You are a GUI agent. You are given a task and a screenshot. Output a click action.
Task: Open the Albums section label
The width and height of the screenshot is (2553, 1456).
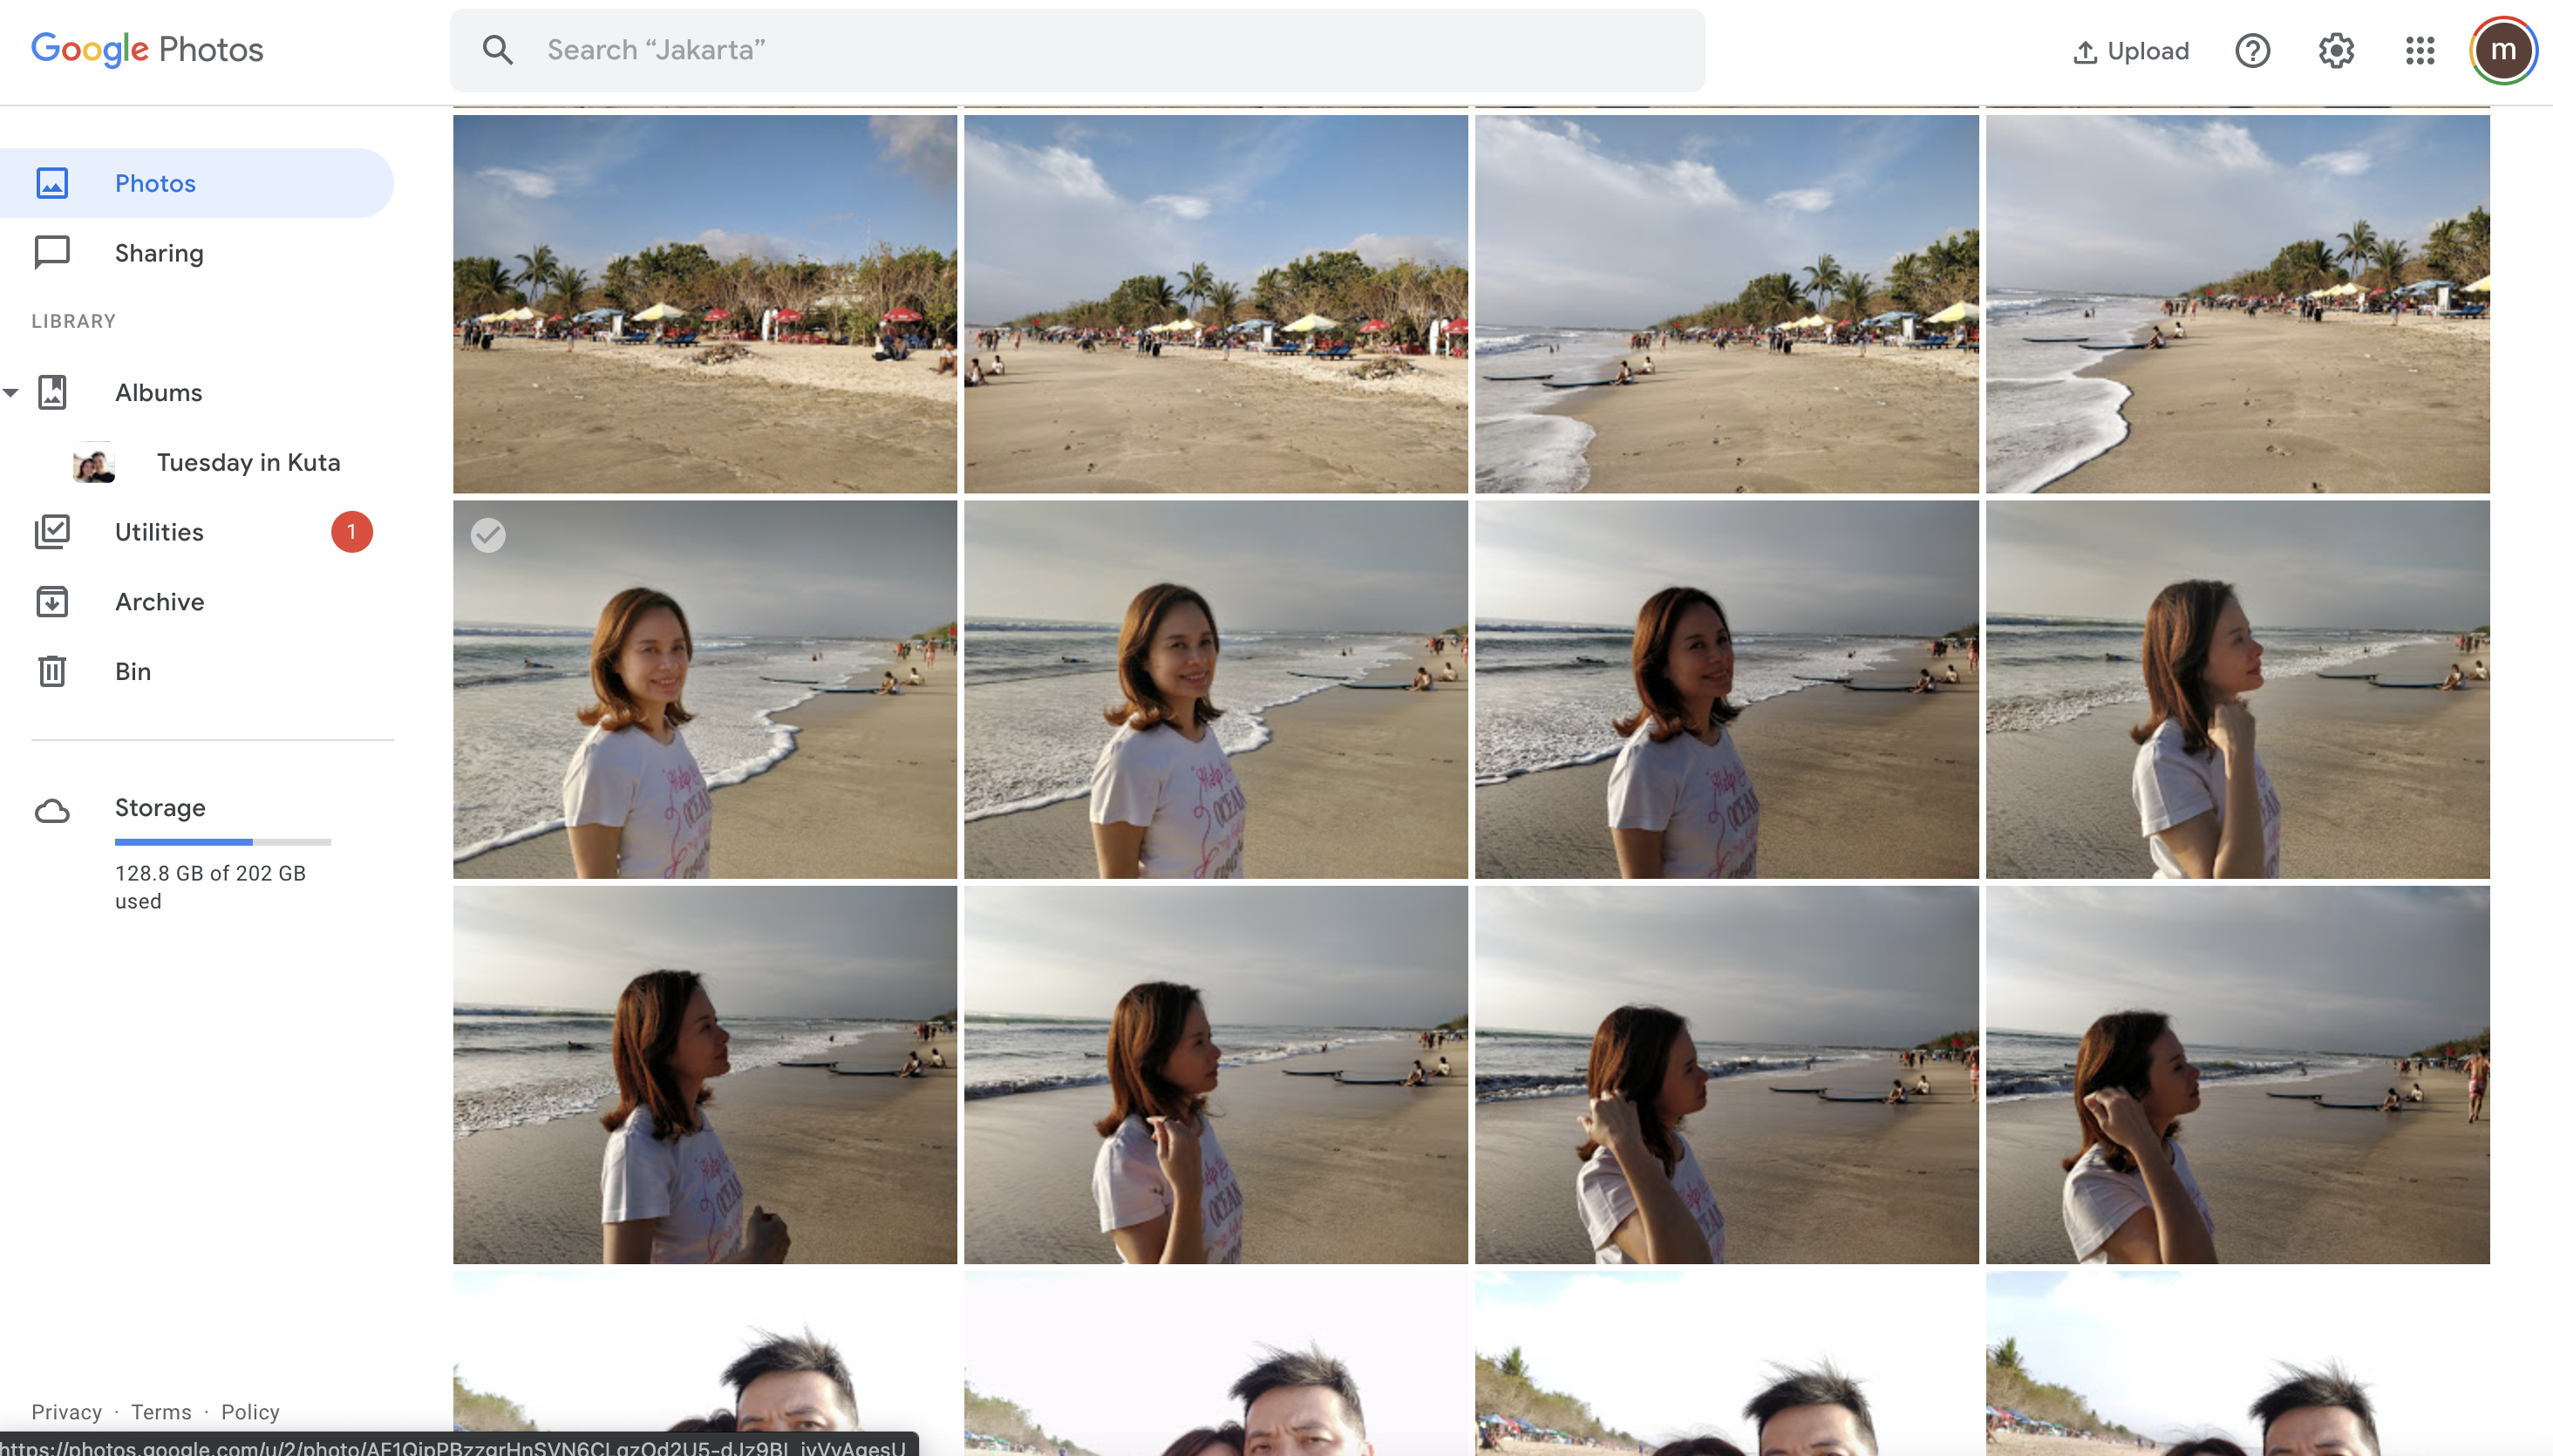[159, 393]
